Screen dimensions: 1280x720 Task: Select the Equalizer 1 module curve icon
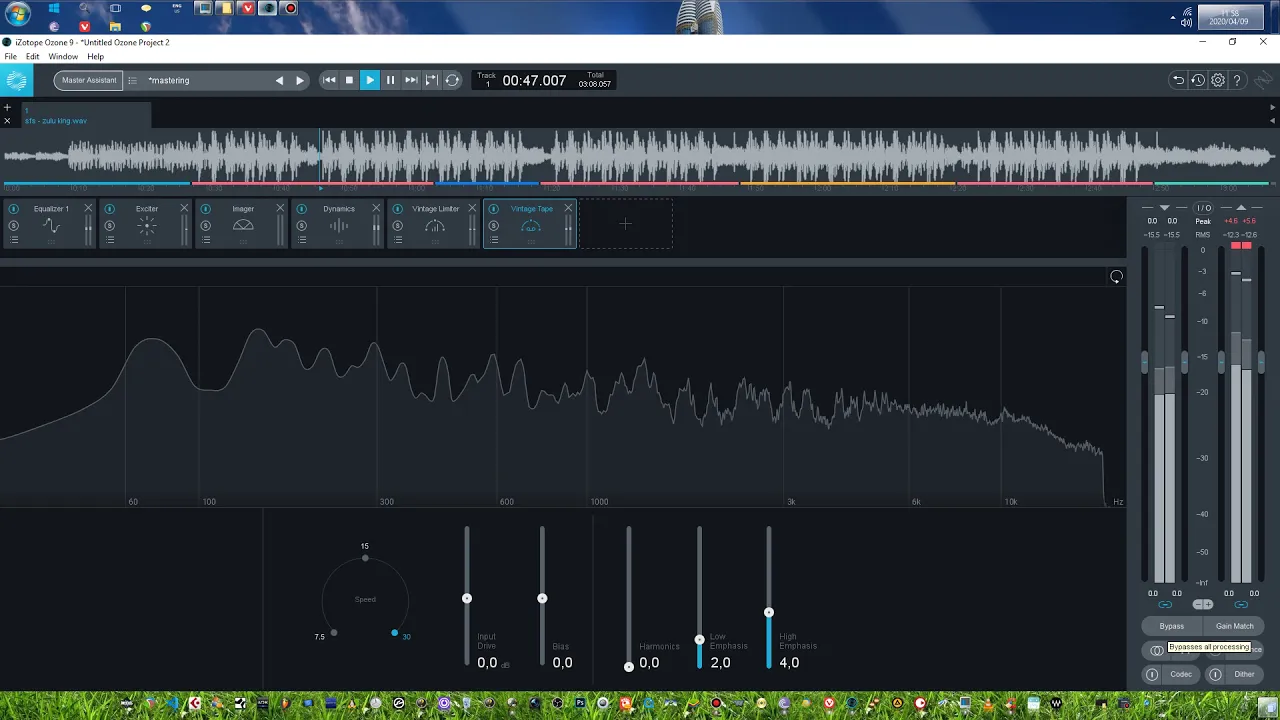click(51, 227)
